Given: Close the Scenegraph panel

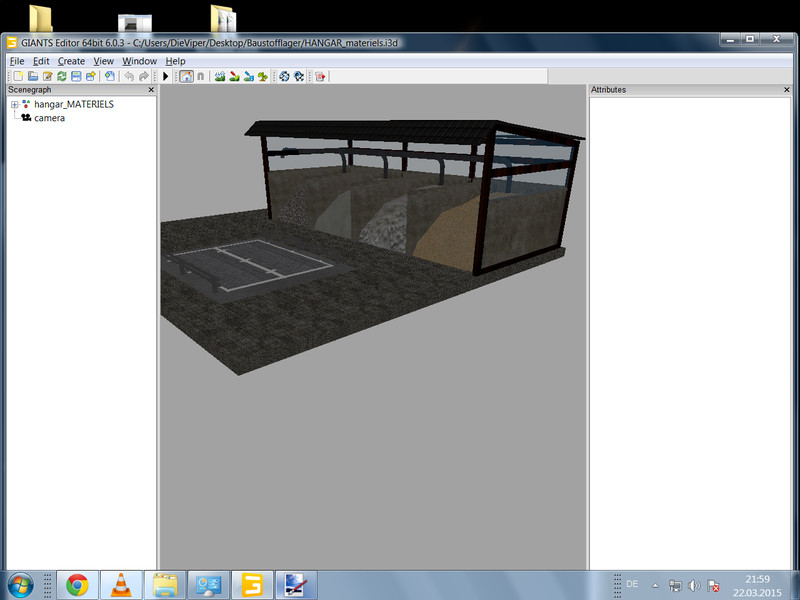Looking at the screenshot, I should 151,90.
